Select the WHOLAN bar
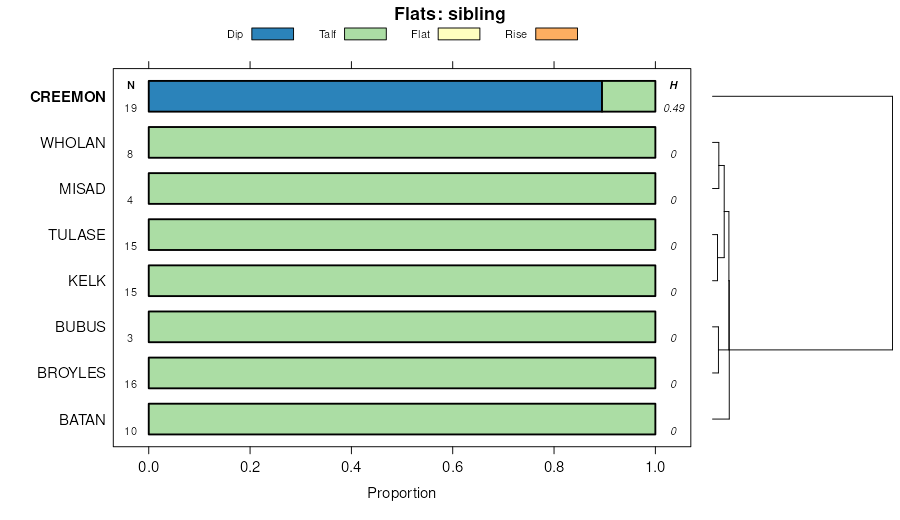 point(402,142)
